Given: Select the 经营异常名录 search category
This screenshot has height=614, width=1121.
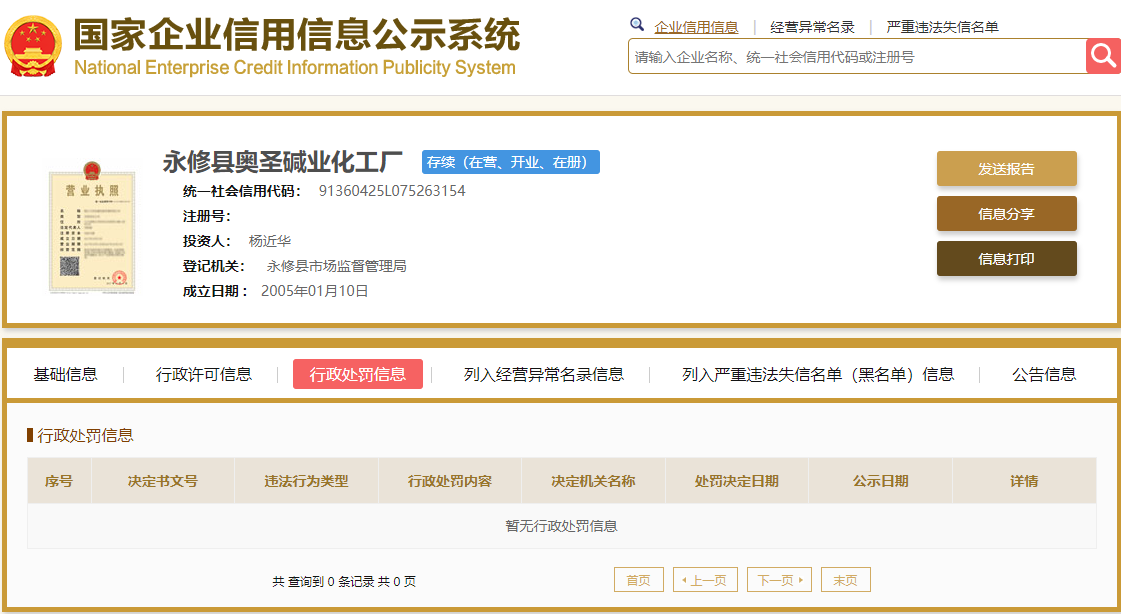Looking at the screenshot, I should coord(812,27).
